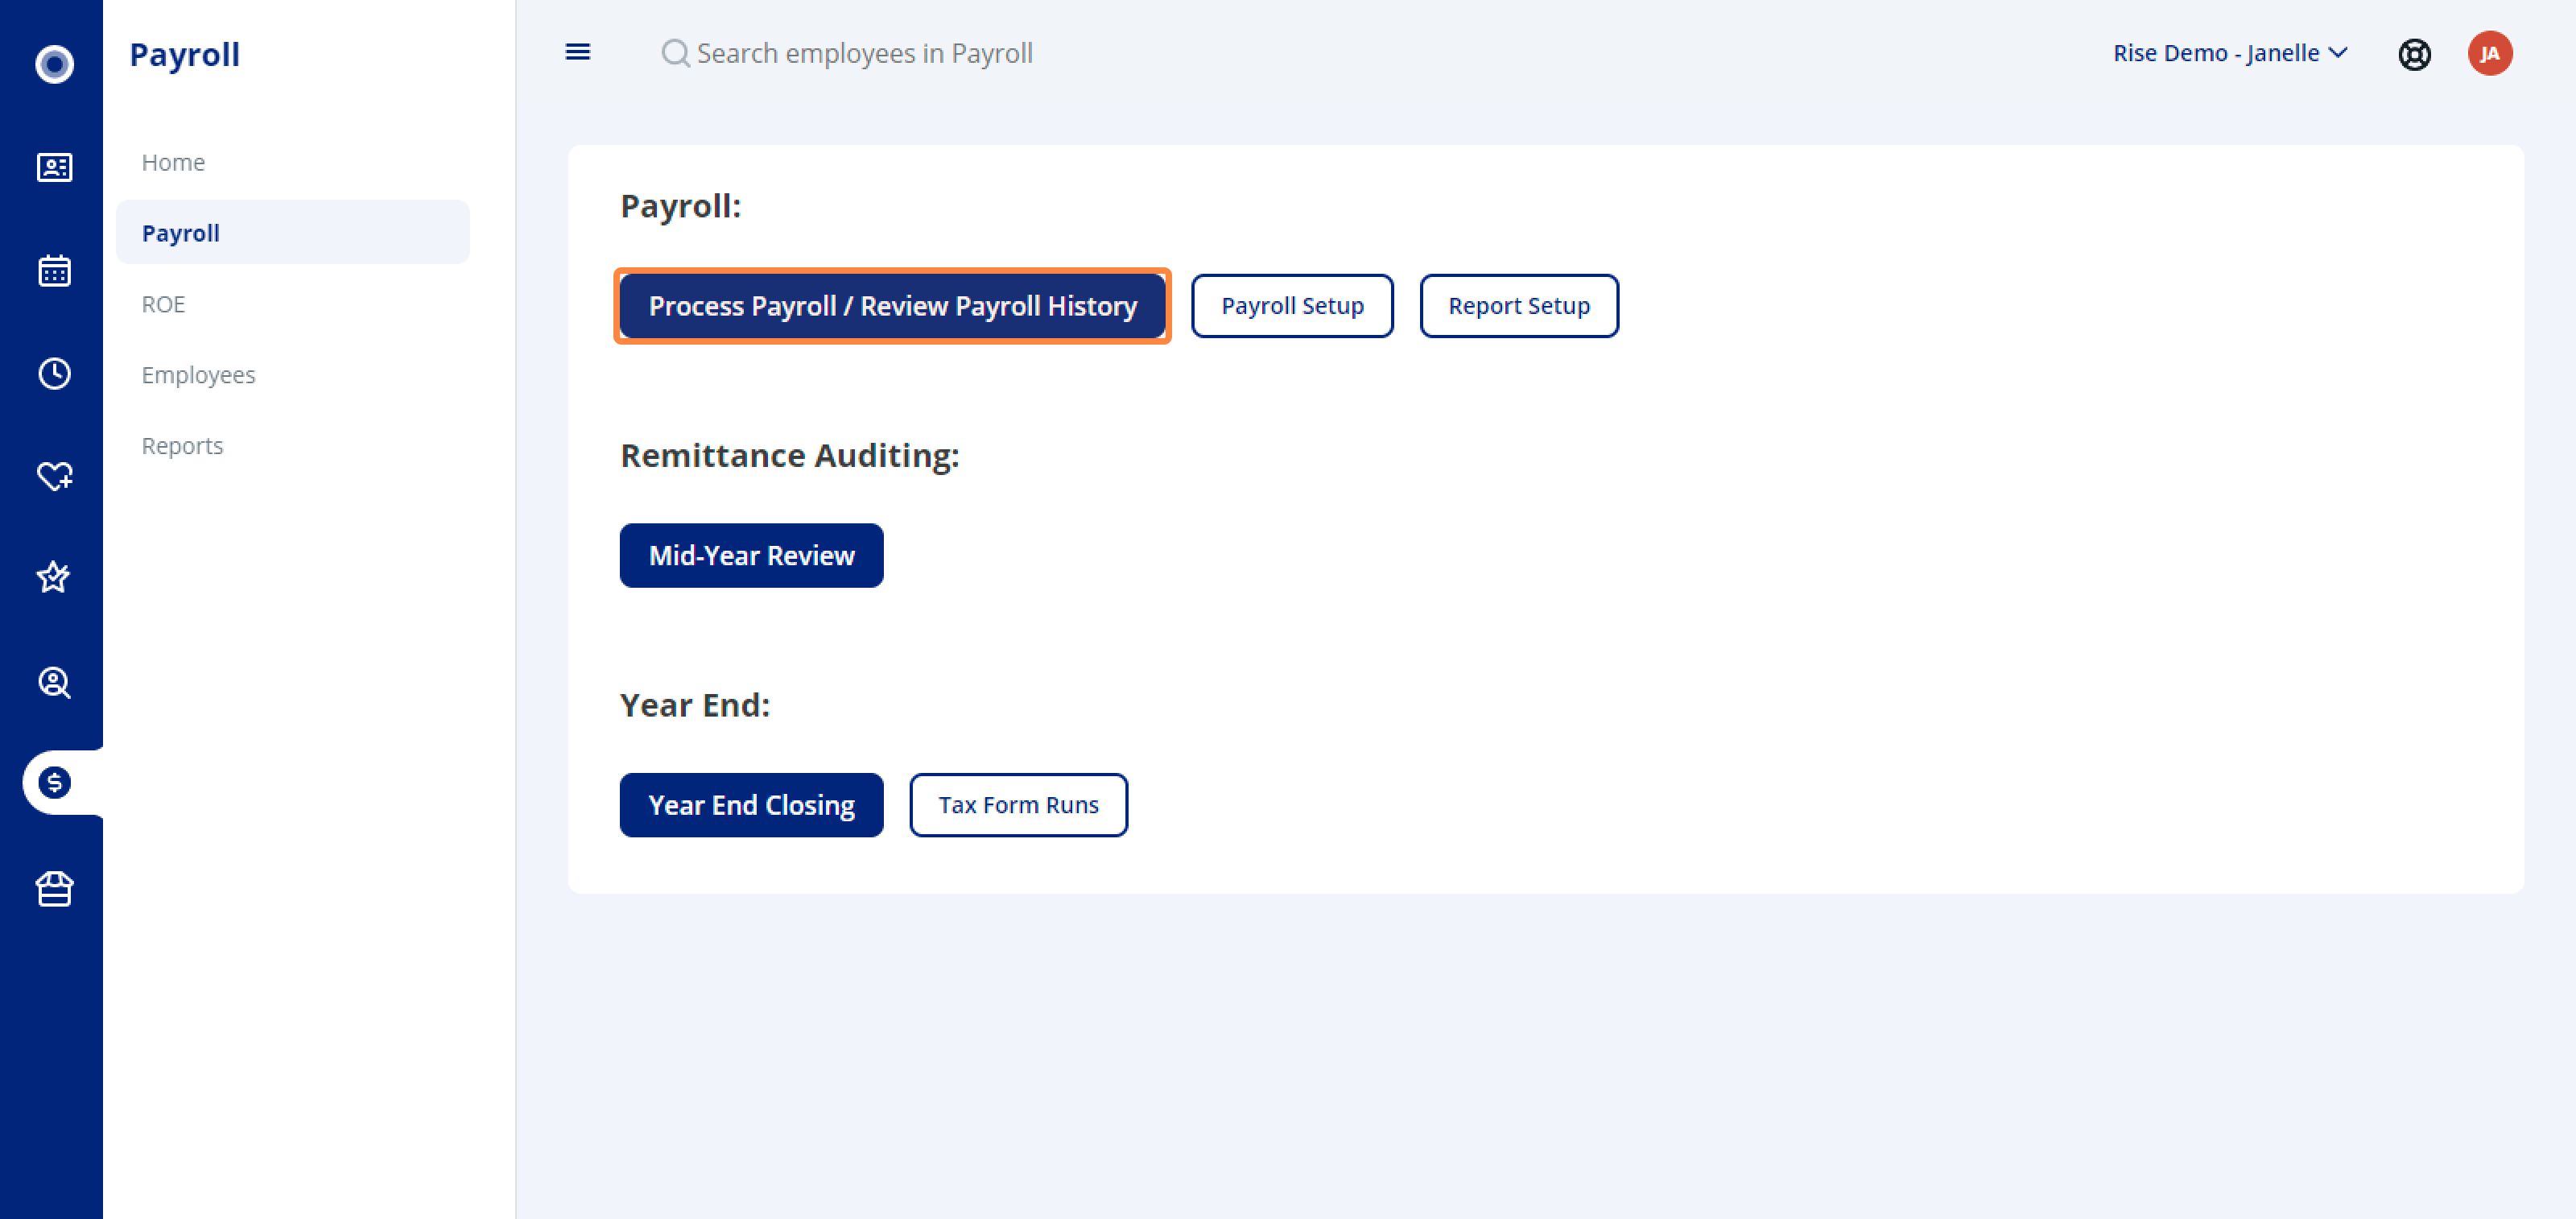Expand the Rise Demo - Janelle dropdown
Image resolution: width=2576 pixels, height=1219 pixels.
(2230, 53)
